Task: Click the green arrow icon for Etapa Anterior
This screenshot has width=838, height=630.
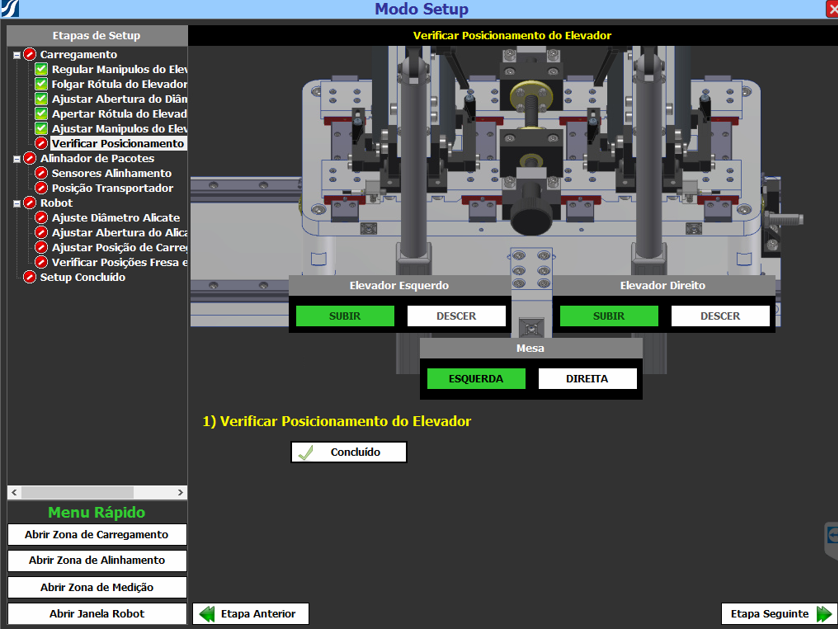Action: (206, 614)
